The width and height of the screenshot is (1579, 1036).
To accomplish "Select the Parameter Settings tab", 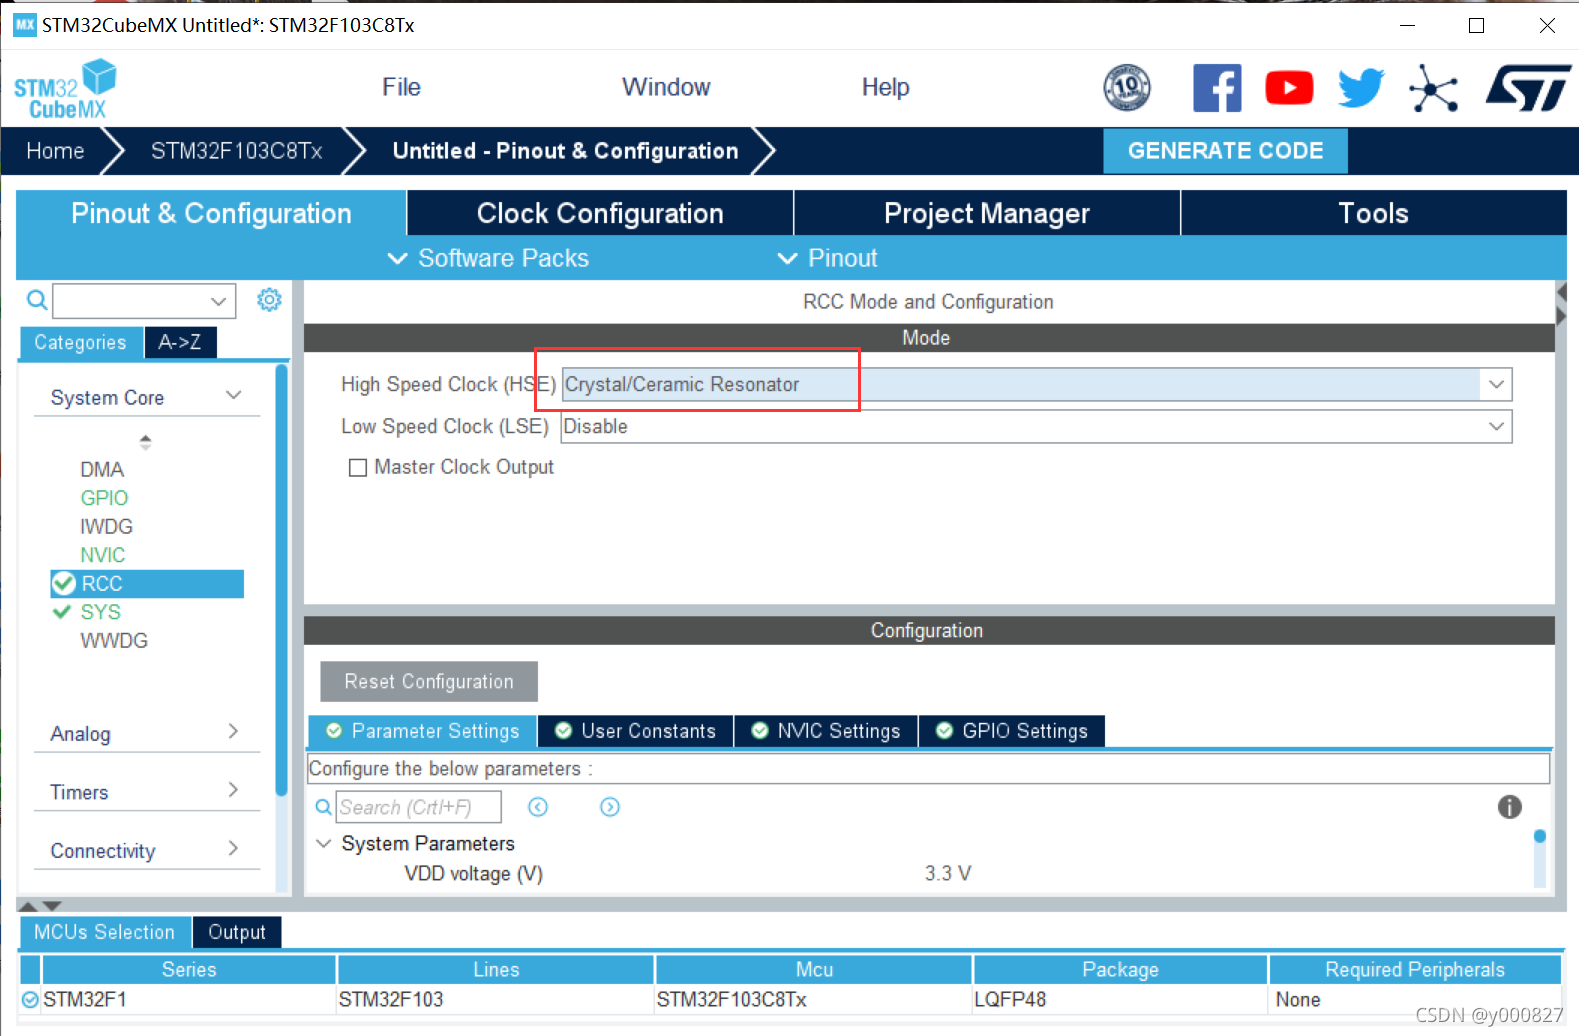I will point(423,731).
